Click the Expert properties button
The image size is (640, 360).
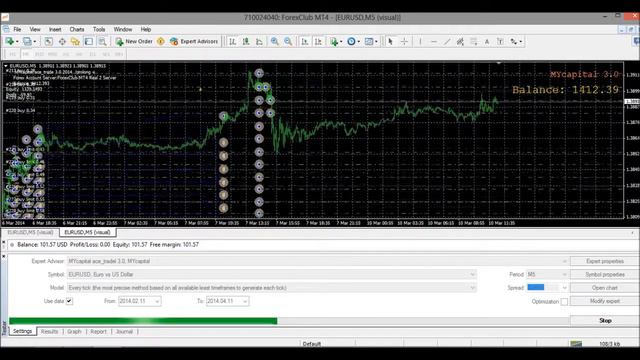(605, 261)
